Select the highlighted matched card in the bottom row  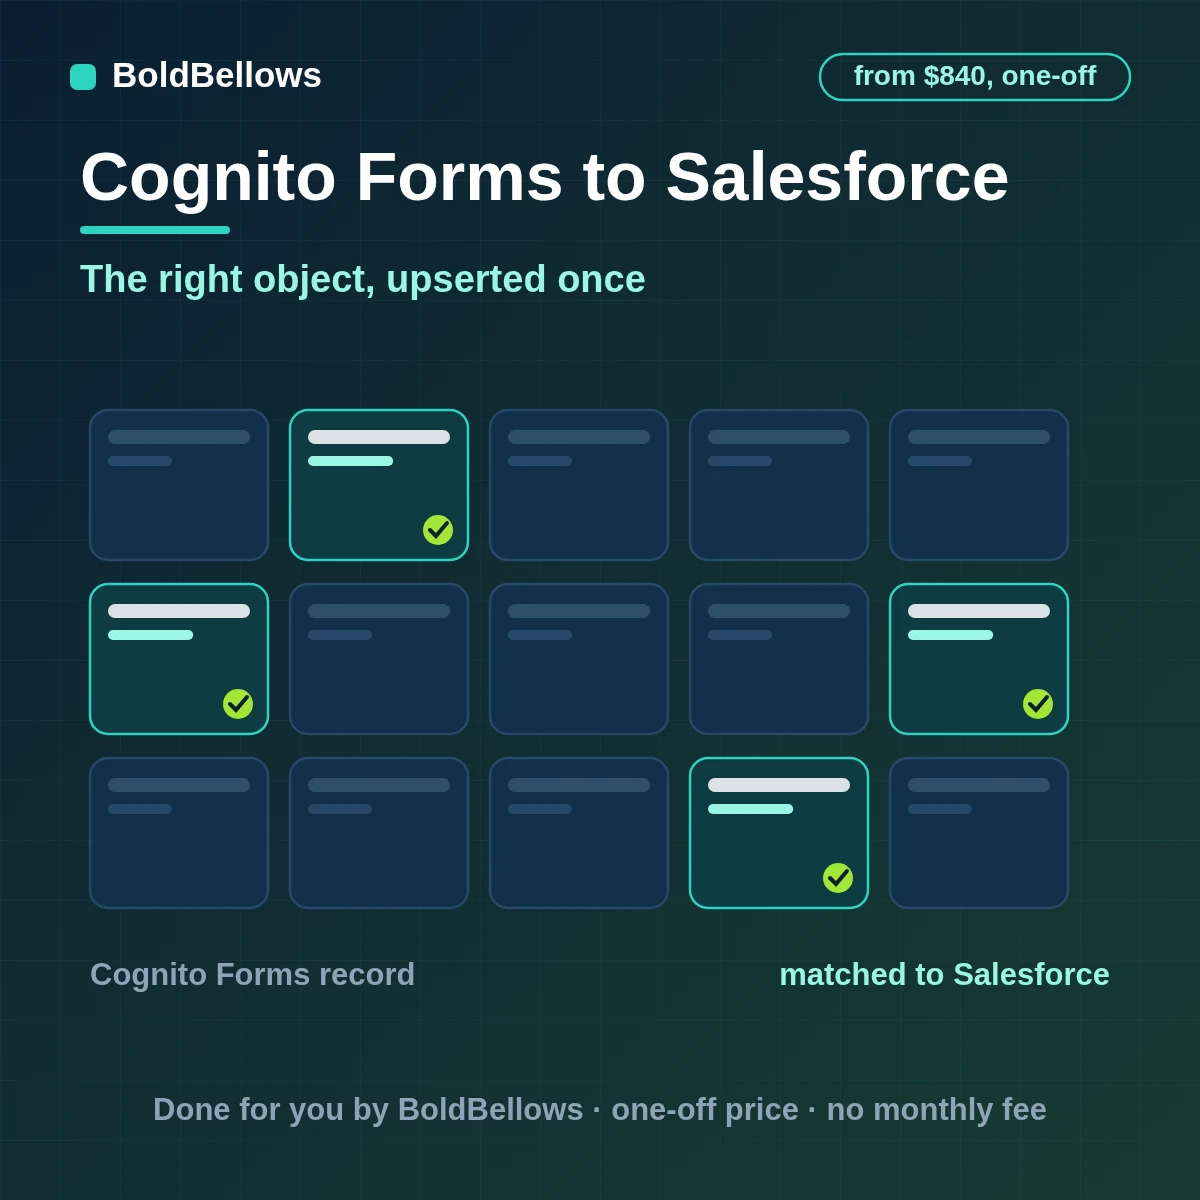(x=779, y=833)
